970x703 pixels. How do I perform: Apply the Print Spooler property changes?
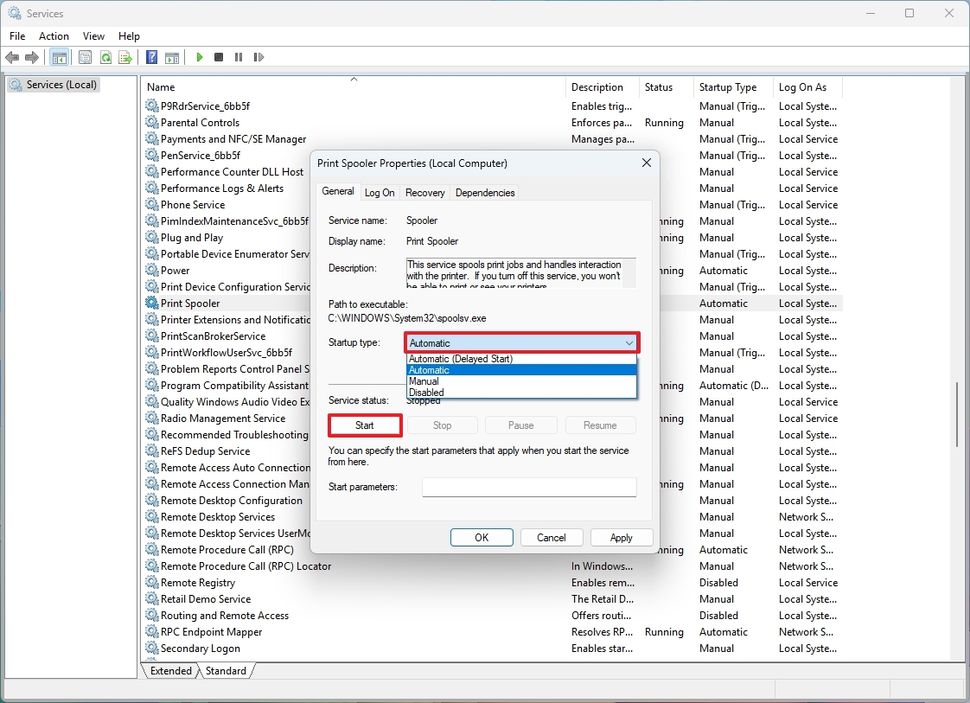[621, 537]
